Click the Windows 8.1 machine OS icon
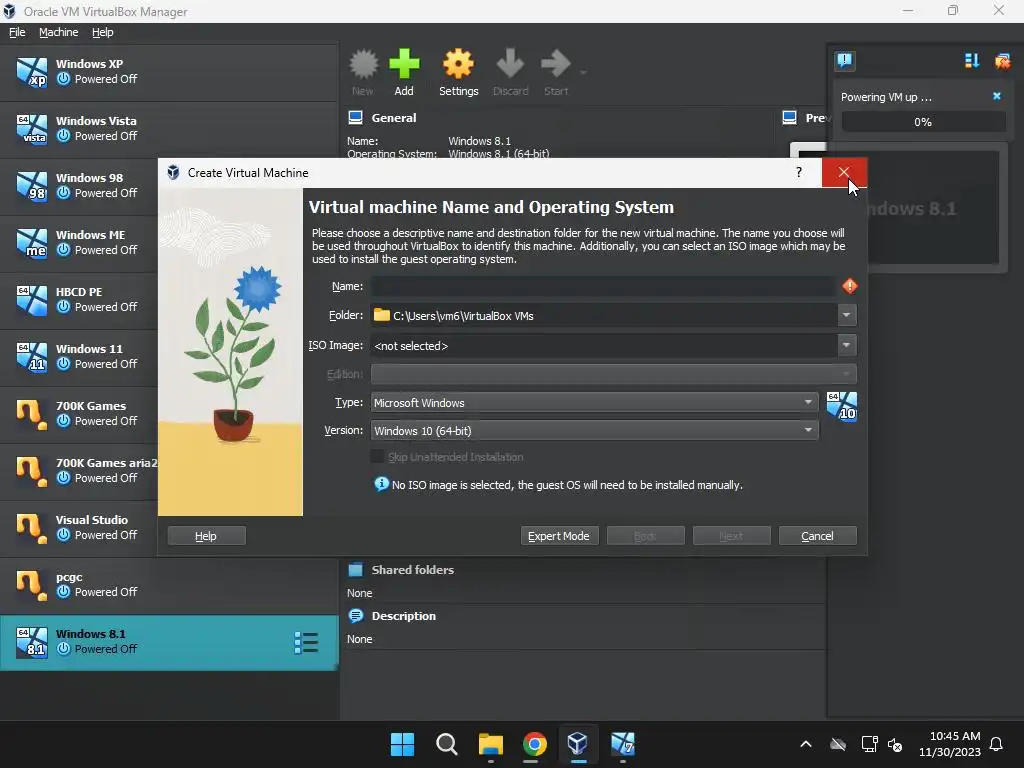This screenshot has height=768, width=1024. pos(31,642)
